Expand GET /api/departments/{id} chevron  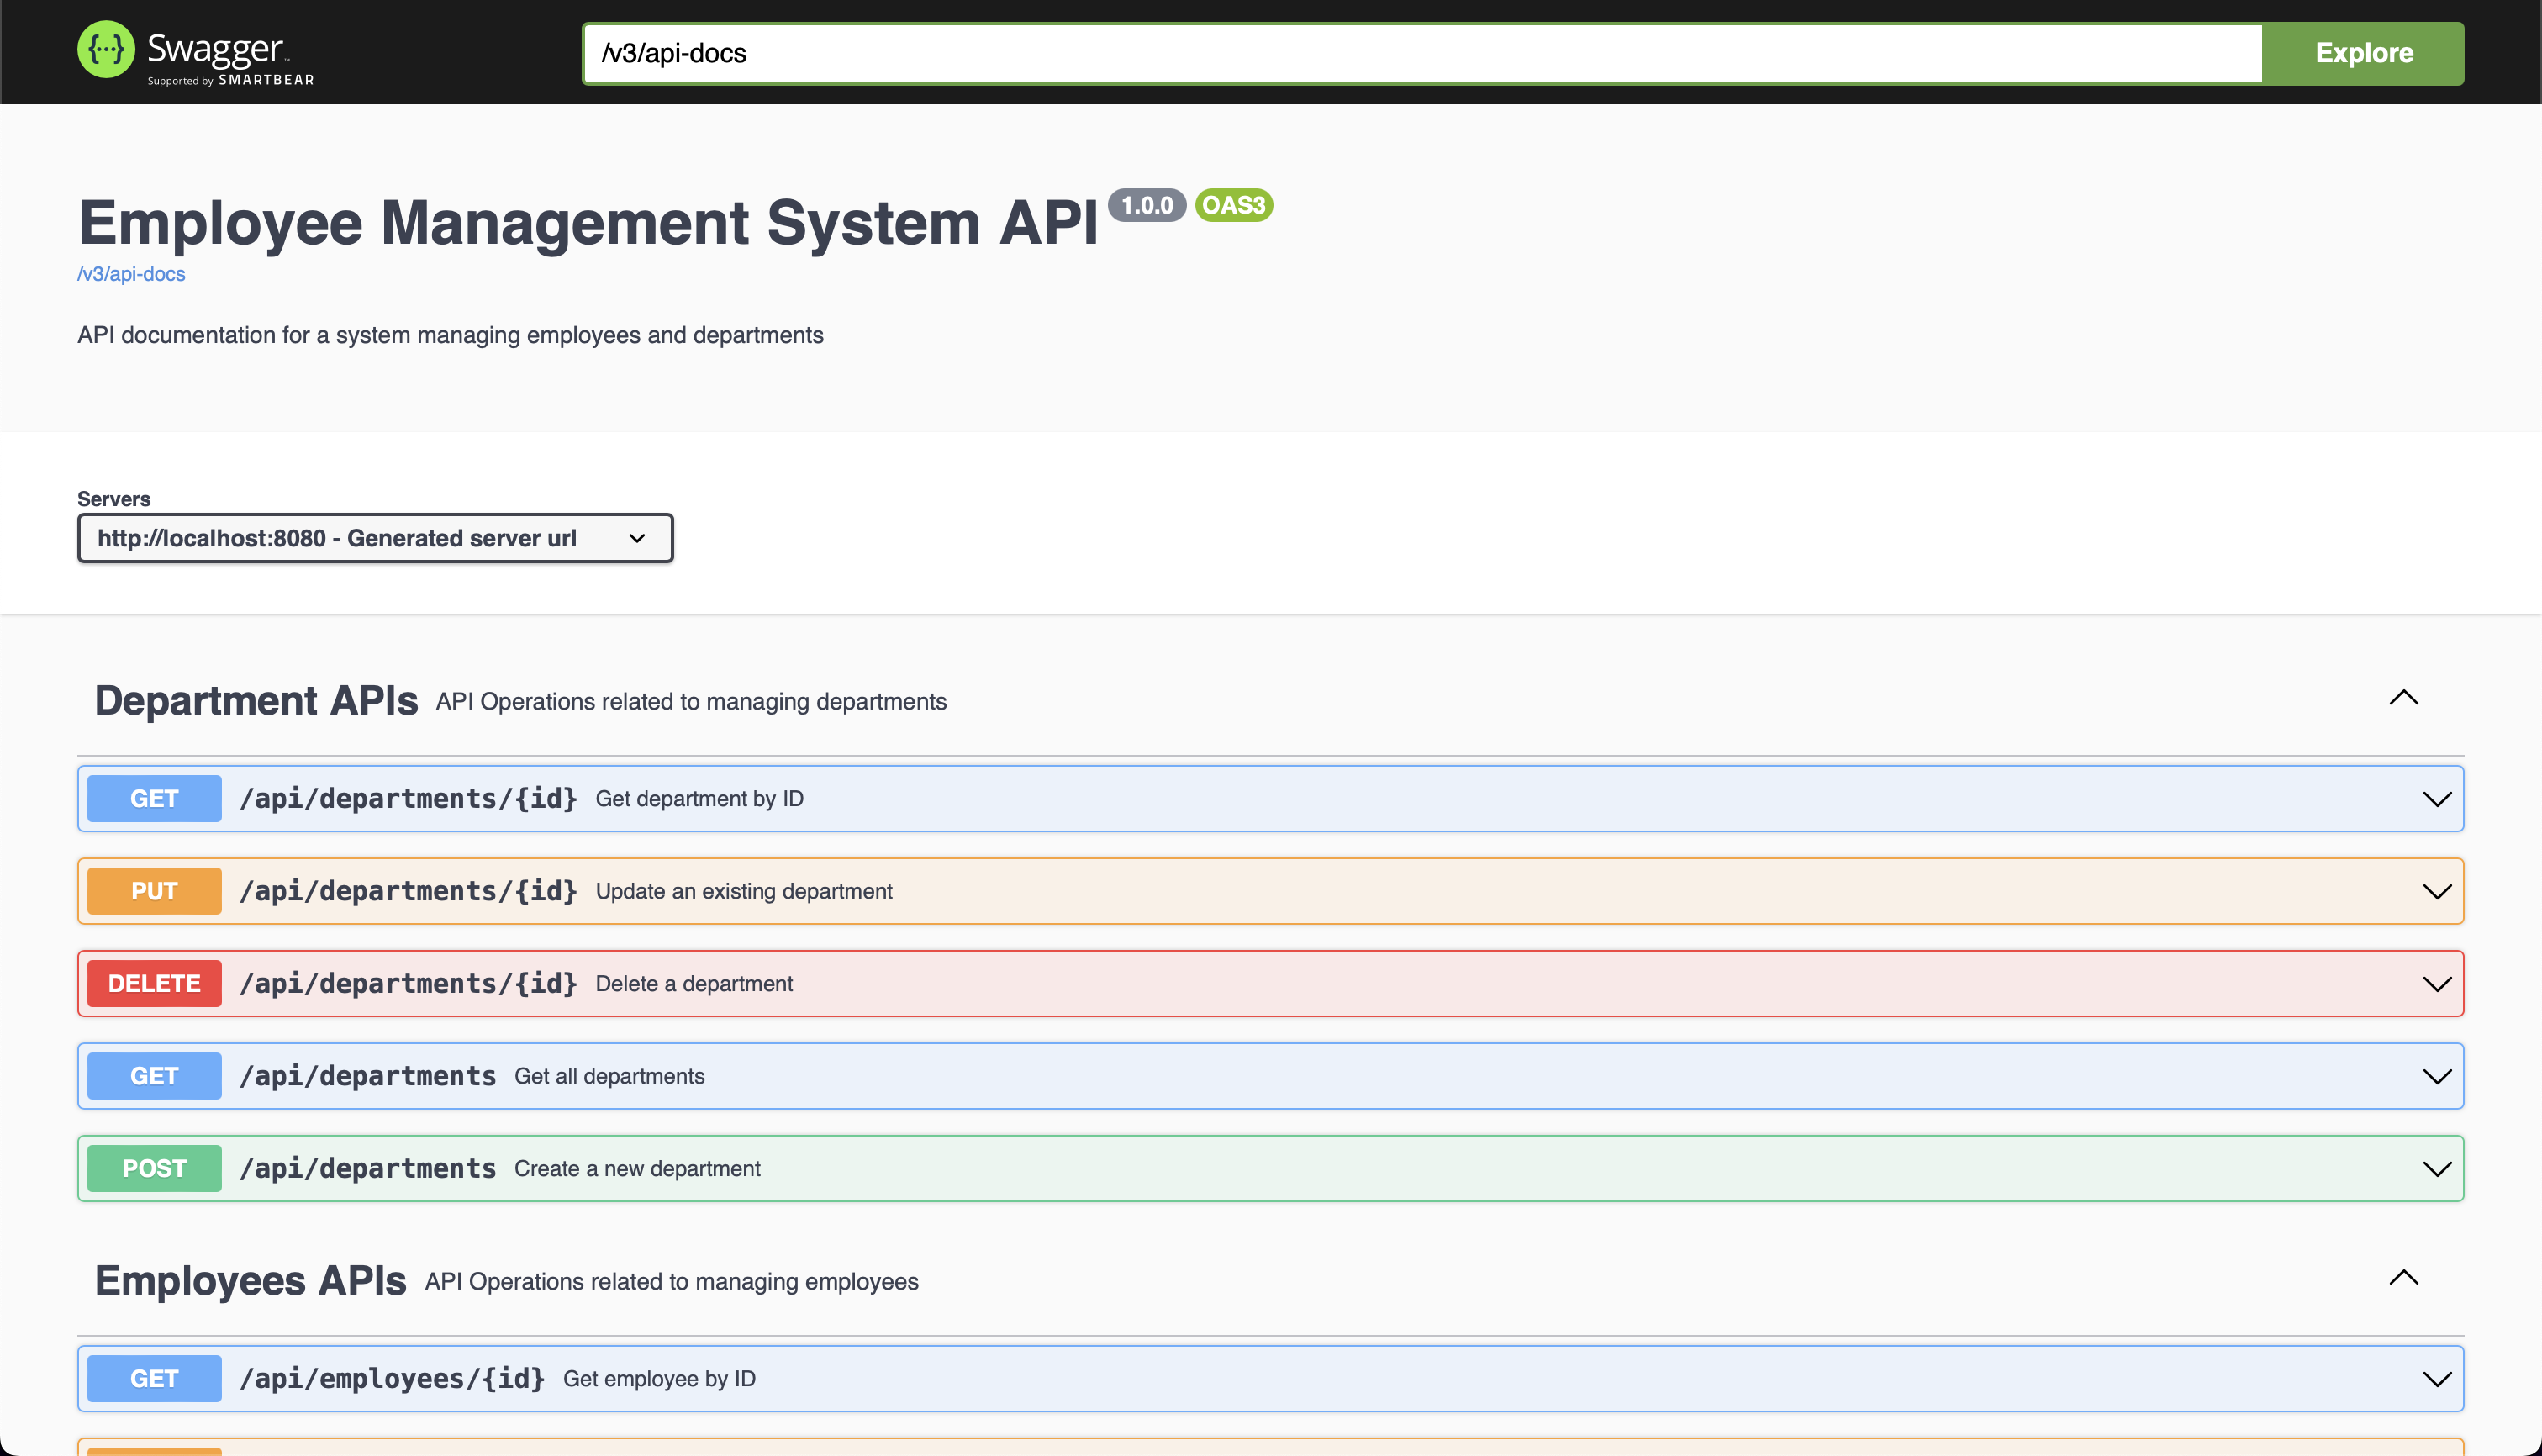[2437, 799]
